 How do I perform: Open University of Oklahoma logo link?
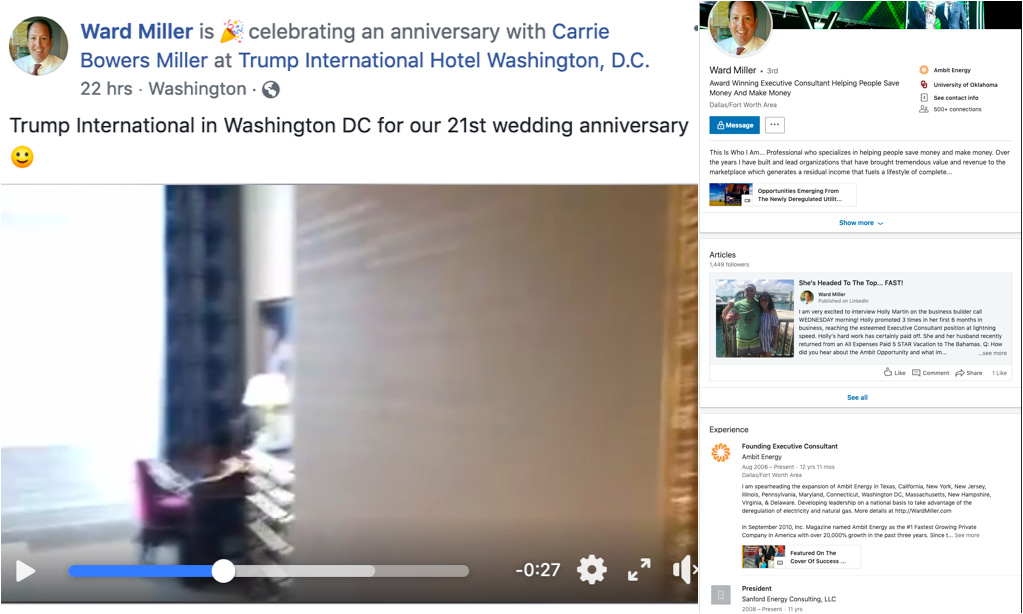tap(924, 84)
